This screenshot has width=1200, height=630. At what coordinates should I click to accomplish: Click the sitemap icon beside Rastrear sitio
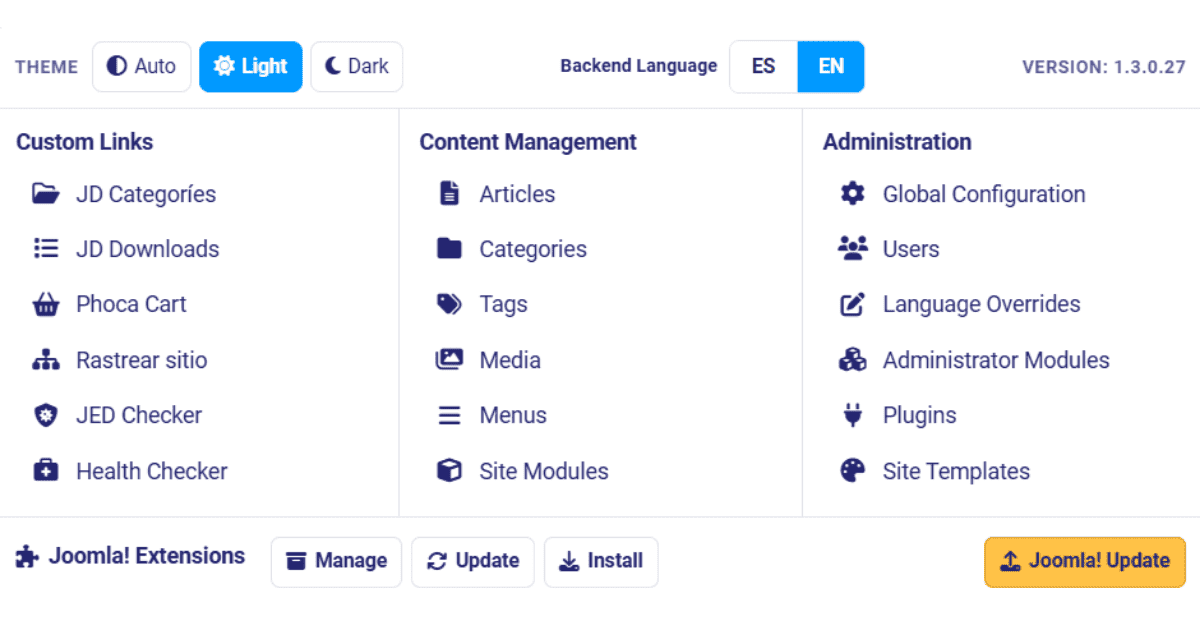click(45, 360)
